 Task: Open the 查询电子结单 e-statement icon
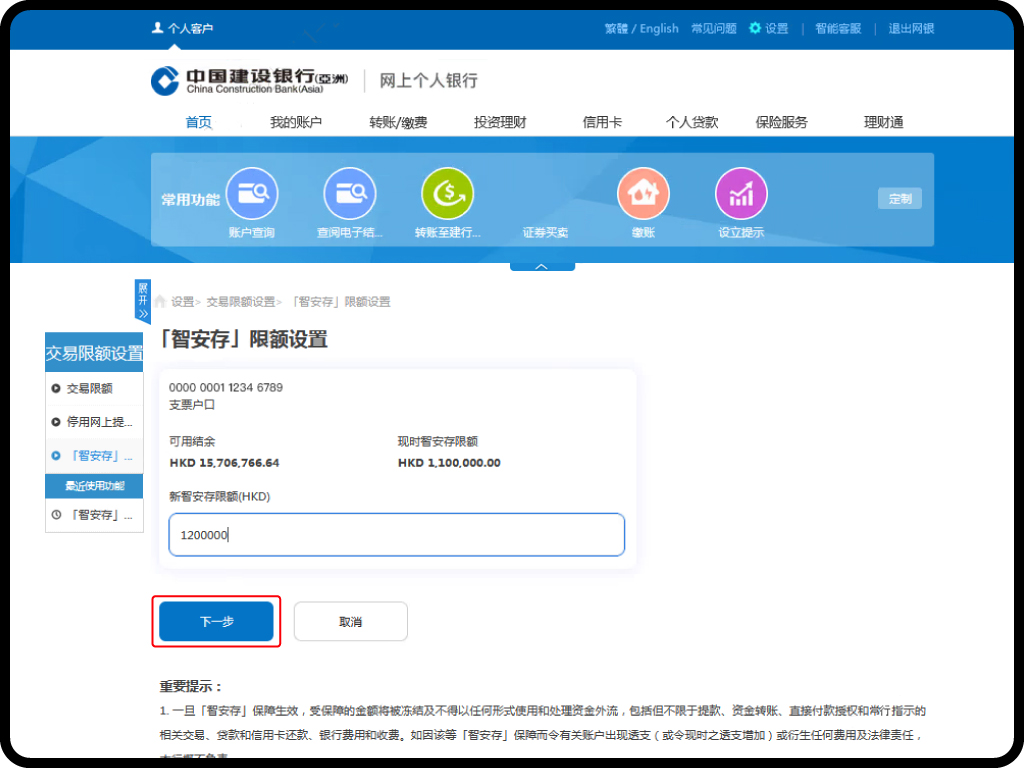[350, 194]
